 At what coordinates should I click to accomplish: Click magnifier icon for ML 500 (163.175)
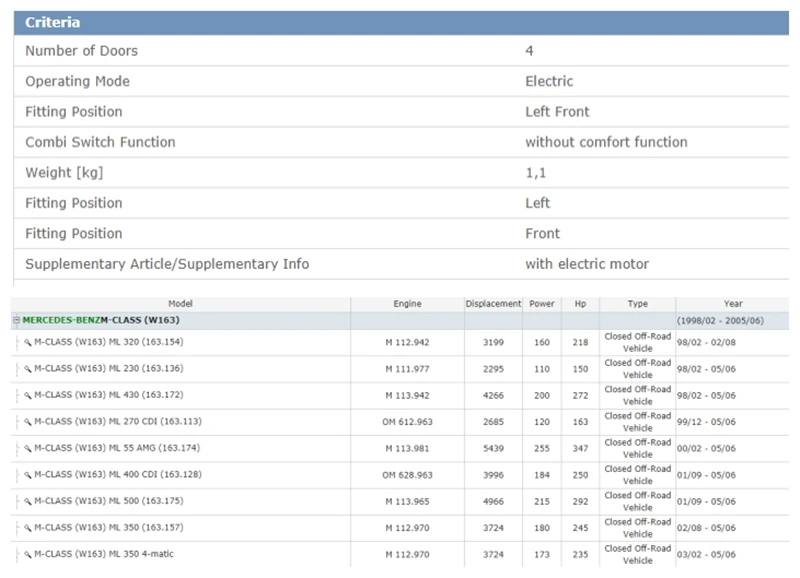[x=28, y=501]
